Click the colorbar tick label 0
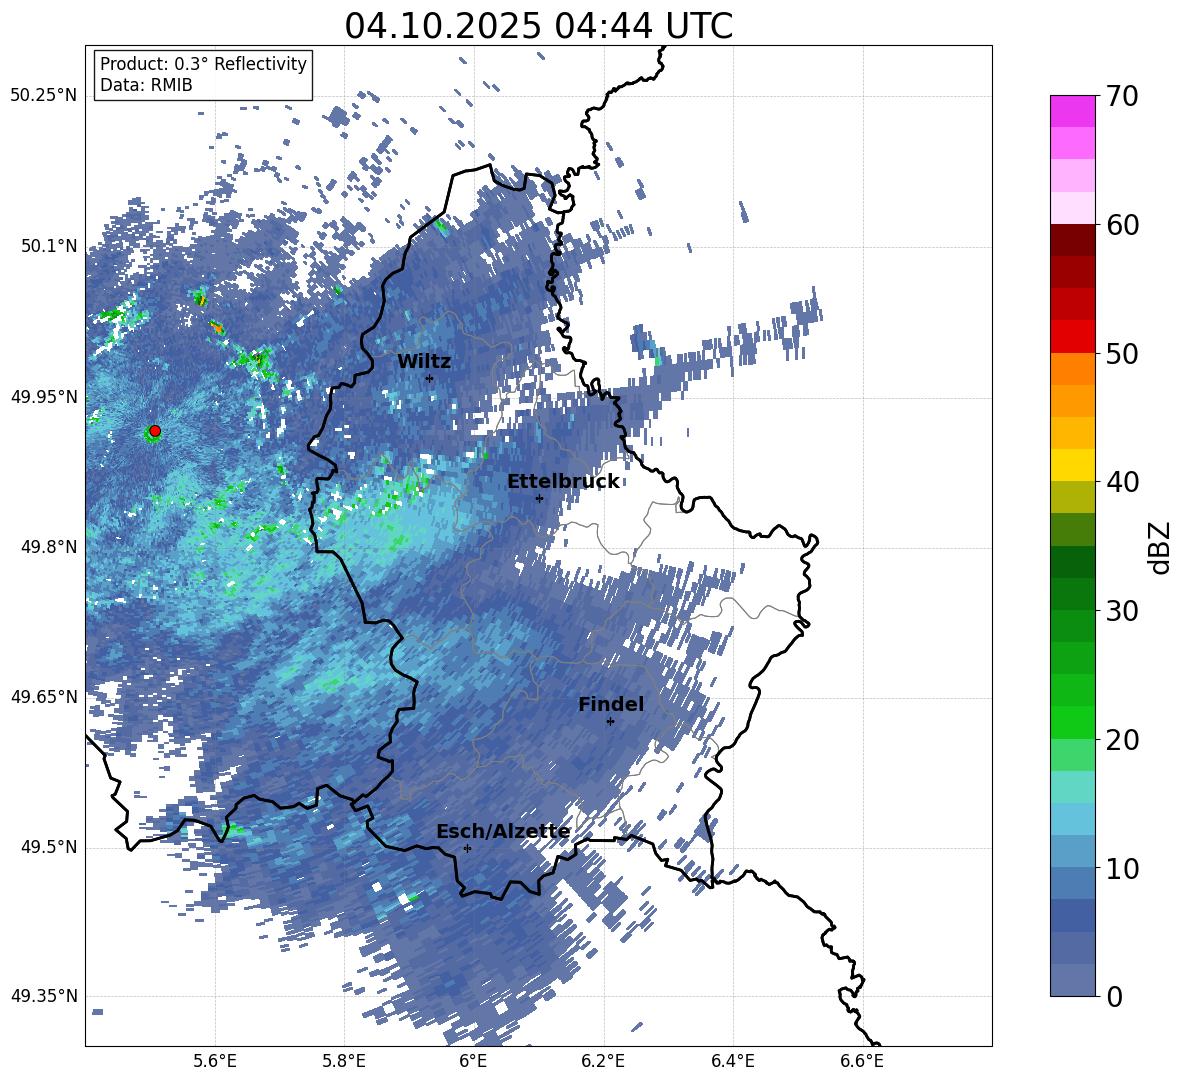 coord(1114,996)
